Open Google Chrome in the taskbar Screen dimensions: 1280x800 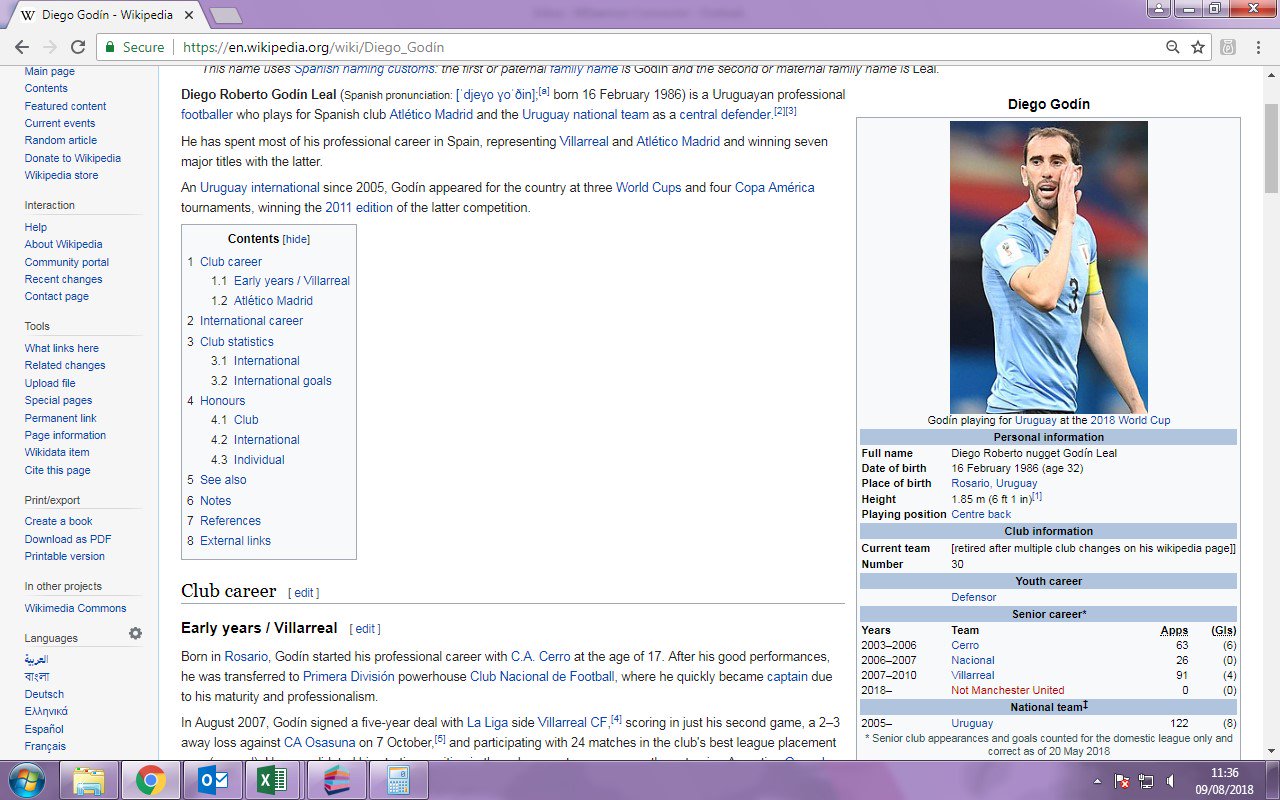tap(151, 781)
